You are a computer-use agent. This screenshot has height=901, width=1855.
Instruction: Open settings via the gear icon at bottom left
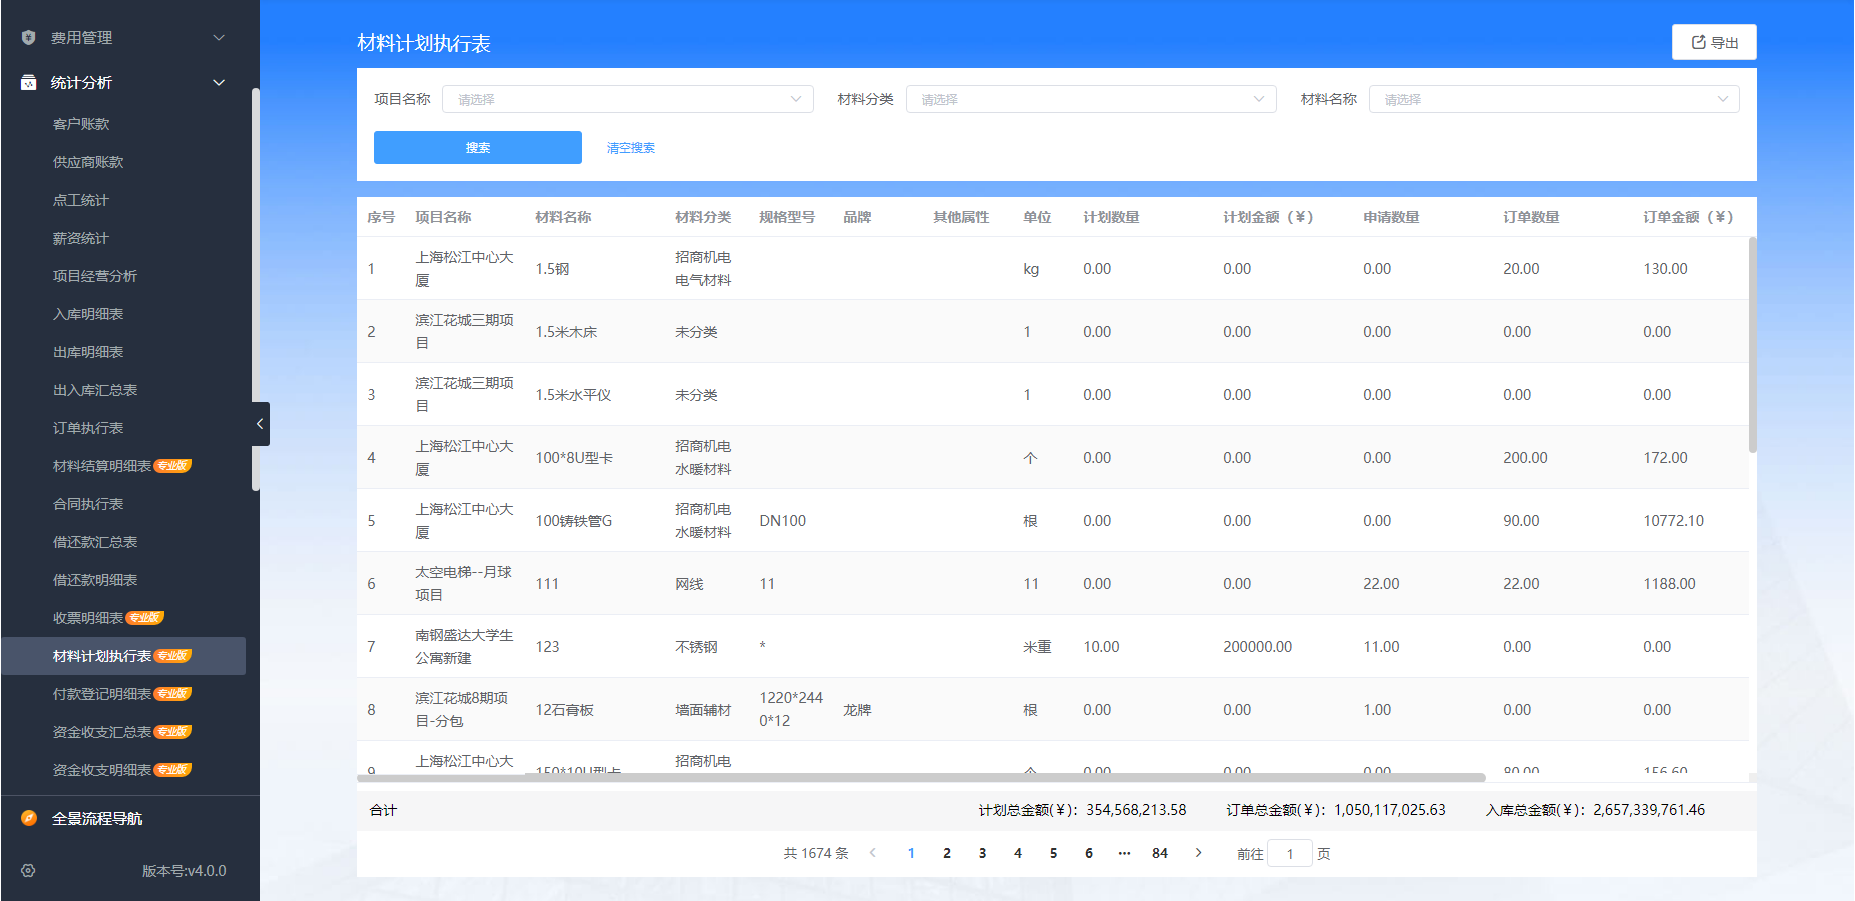coord(27,871)
